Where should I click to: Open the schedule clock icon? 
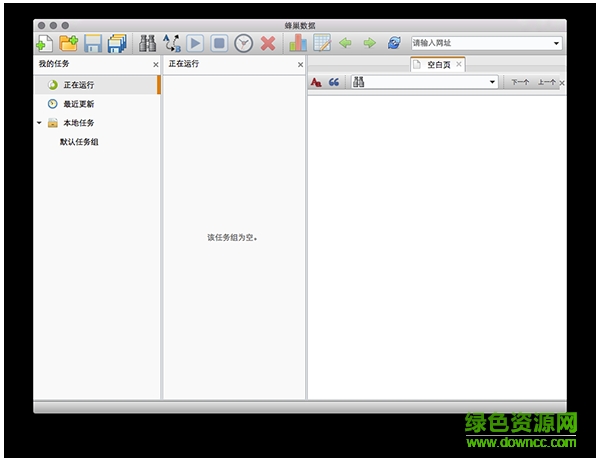click(244, 43)
